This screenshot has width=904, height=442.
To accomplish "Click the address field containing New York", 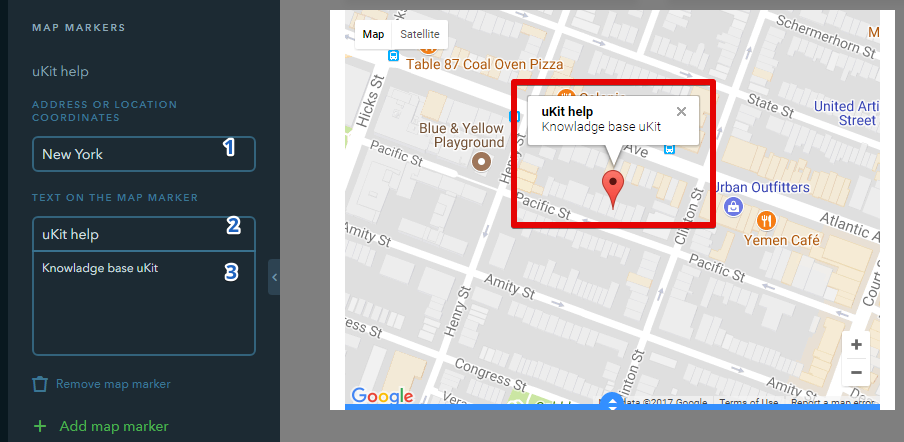I will pos(144,154).
